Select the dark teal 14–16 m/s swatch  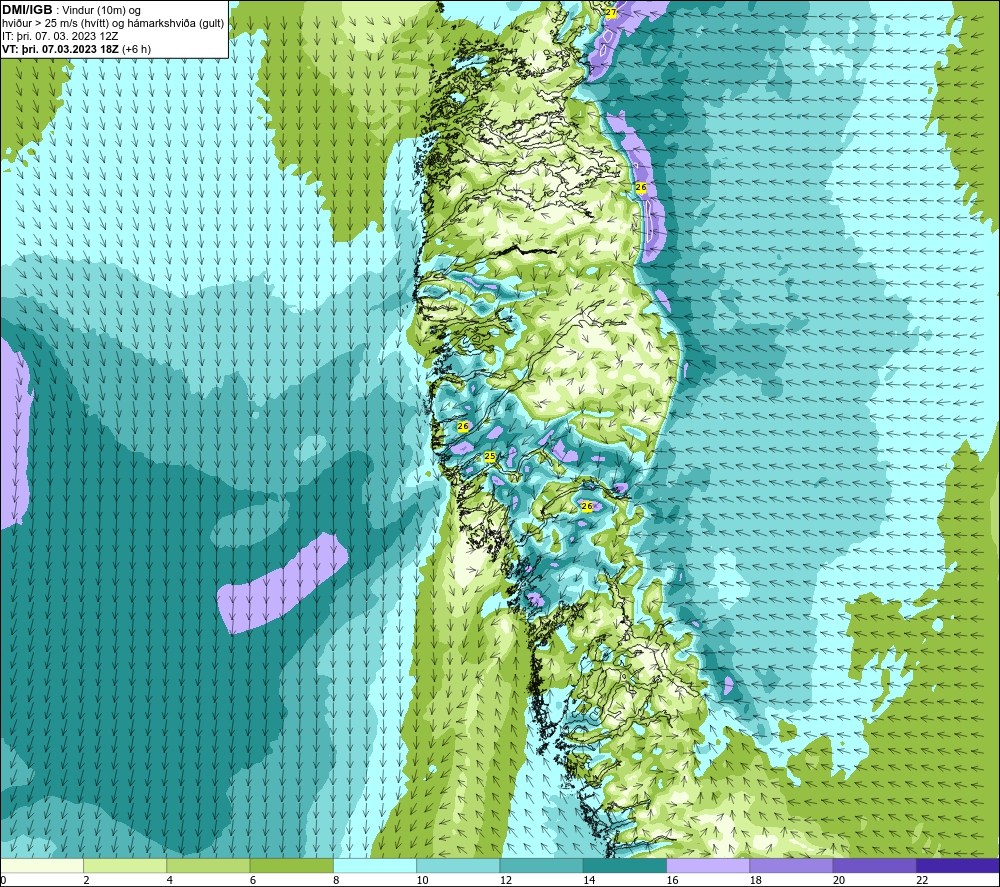coord(625,865)
